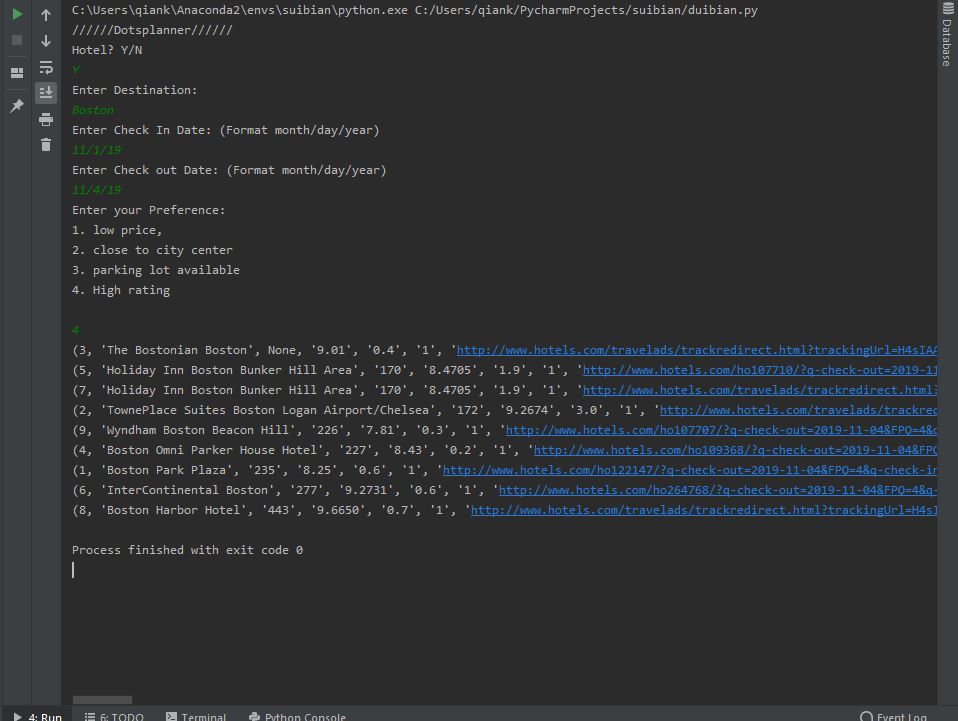Click the '2. close to city center' line

coord(152,250)
